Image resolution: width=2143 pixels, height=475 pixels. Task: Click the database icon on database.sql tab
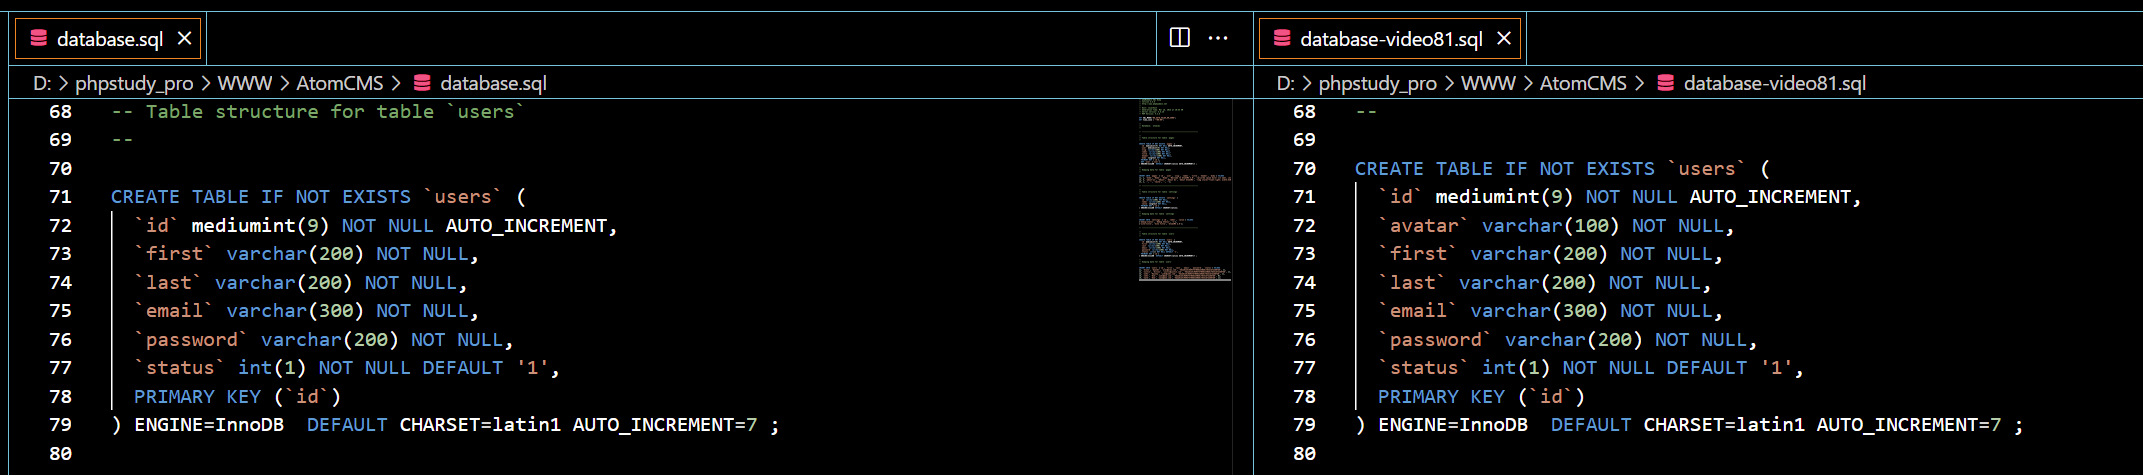click(39, 38)
